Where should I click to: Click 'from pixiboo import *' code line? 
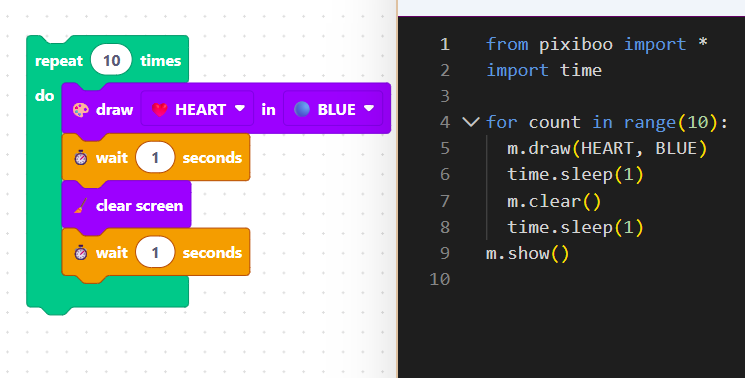point(597,44)
